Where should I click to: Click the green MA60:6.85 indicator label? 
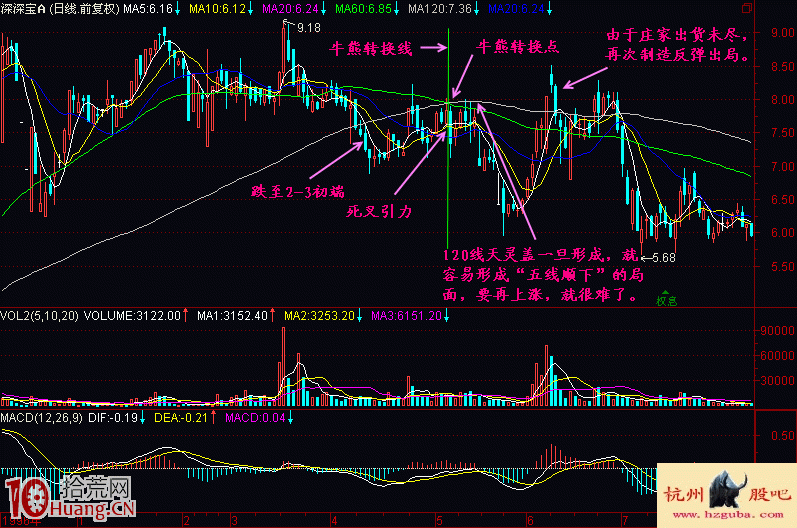363,9
